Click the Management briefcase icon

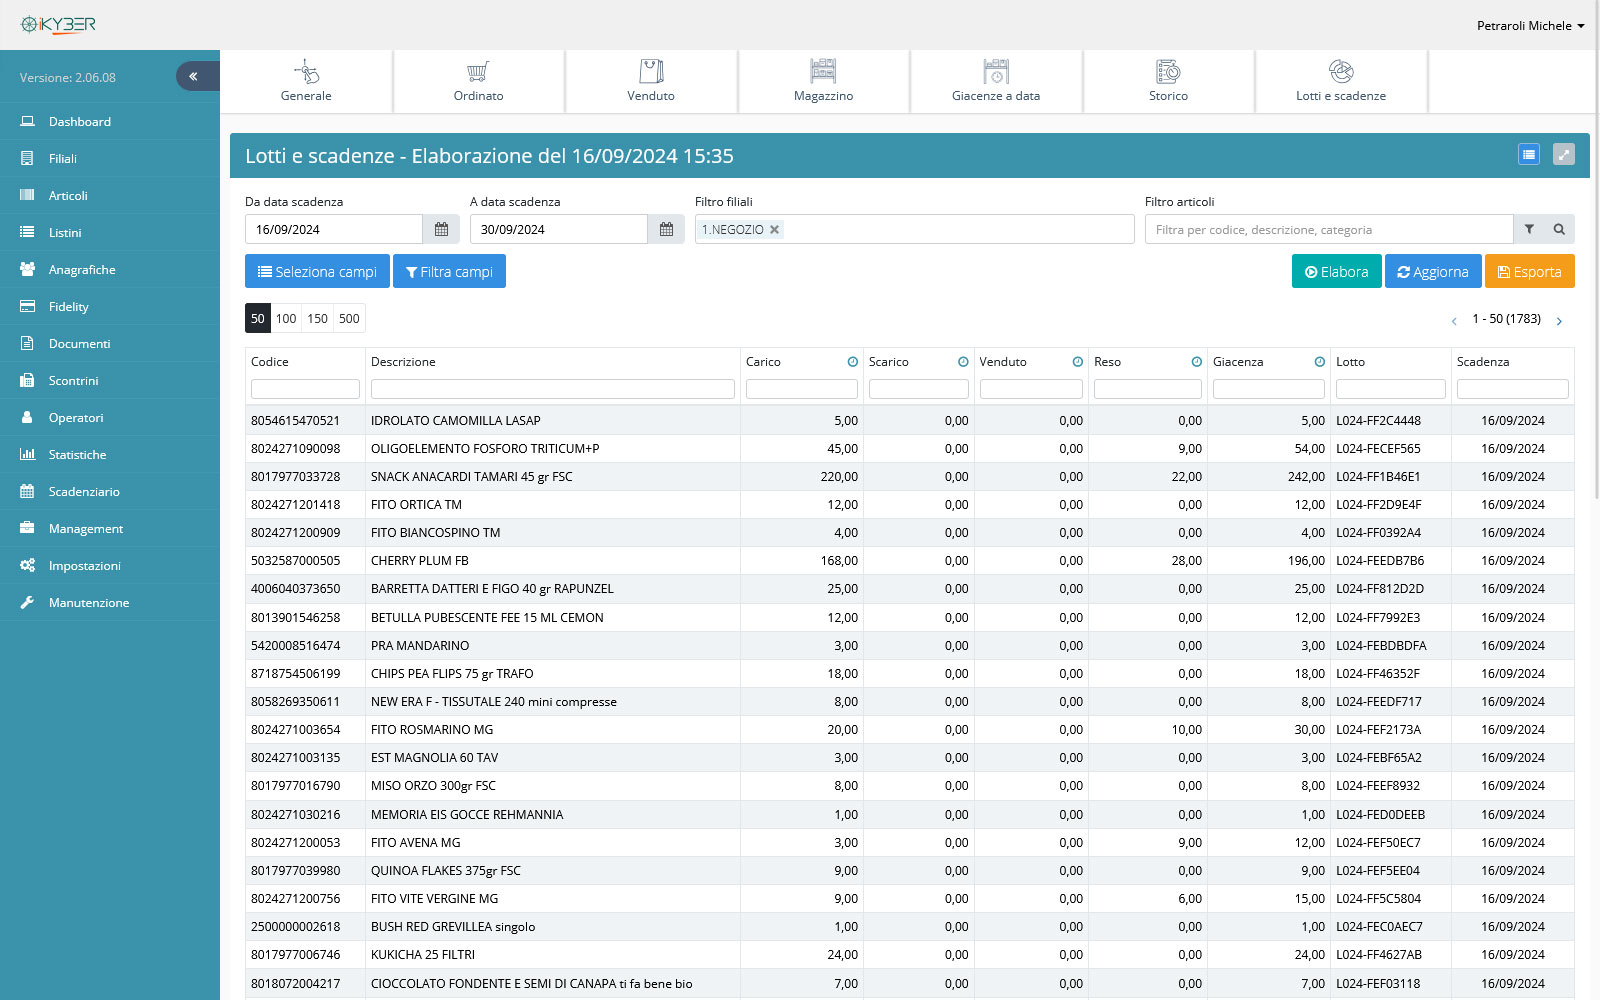pos(27,528)
